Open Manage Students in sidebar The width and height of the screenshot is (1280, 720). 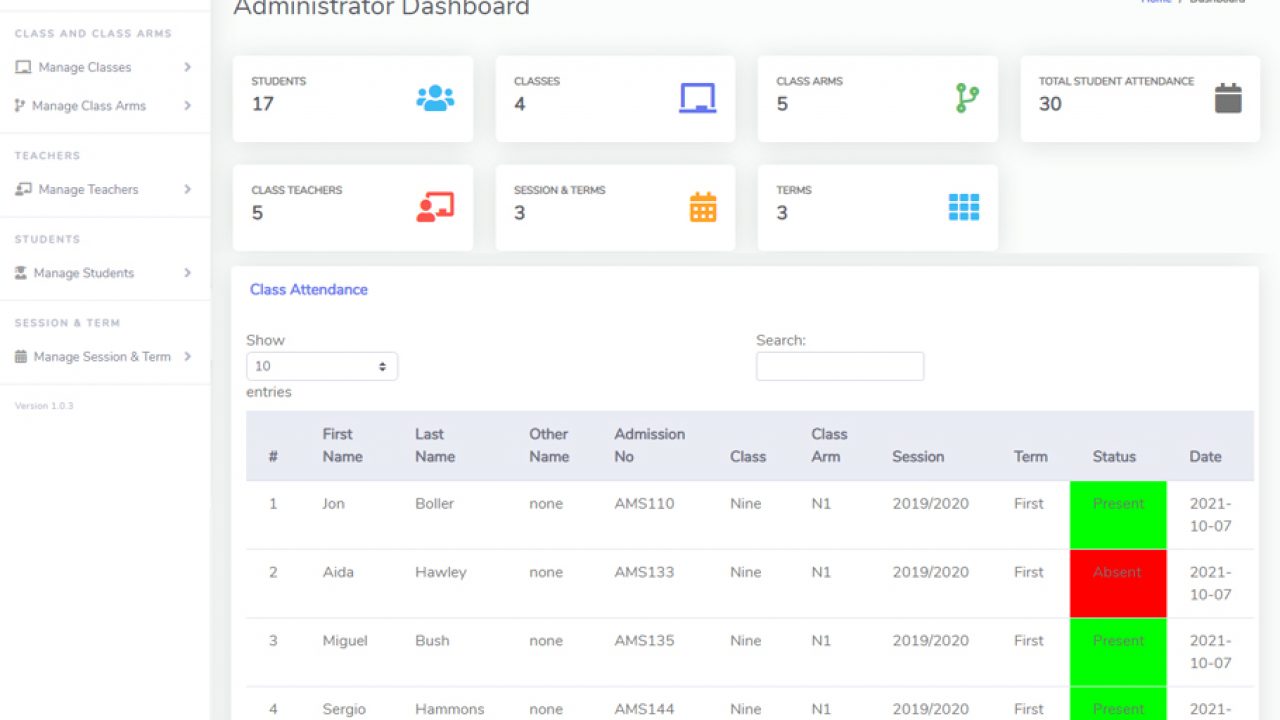pos(83,273)
